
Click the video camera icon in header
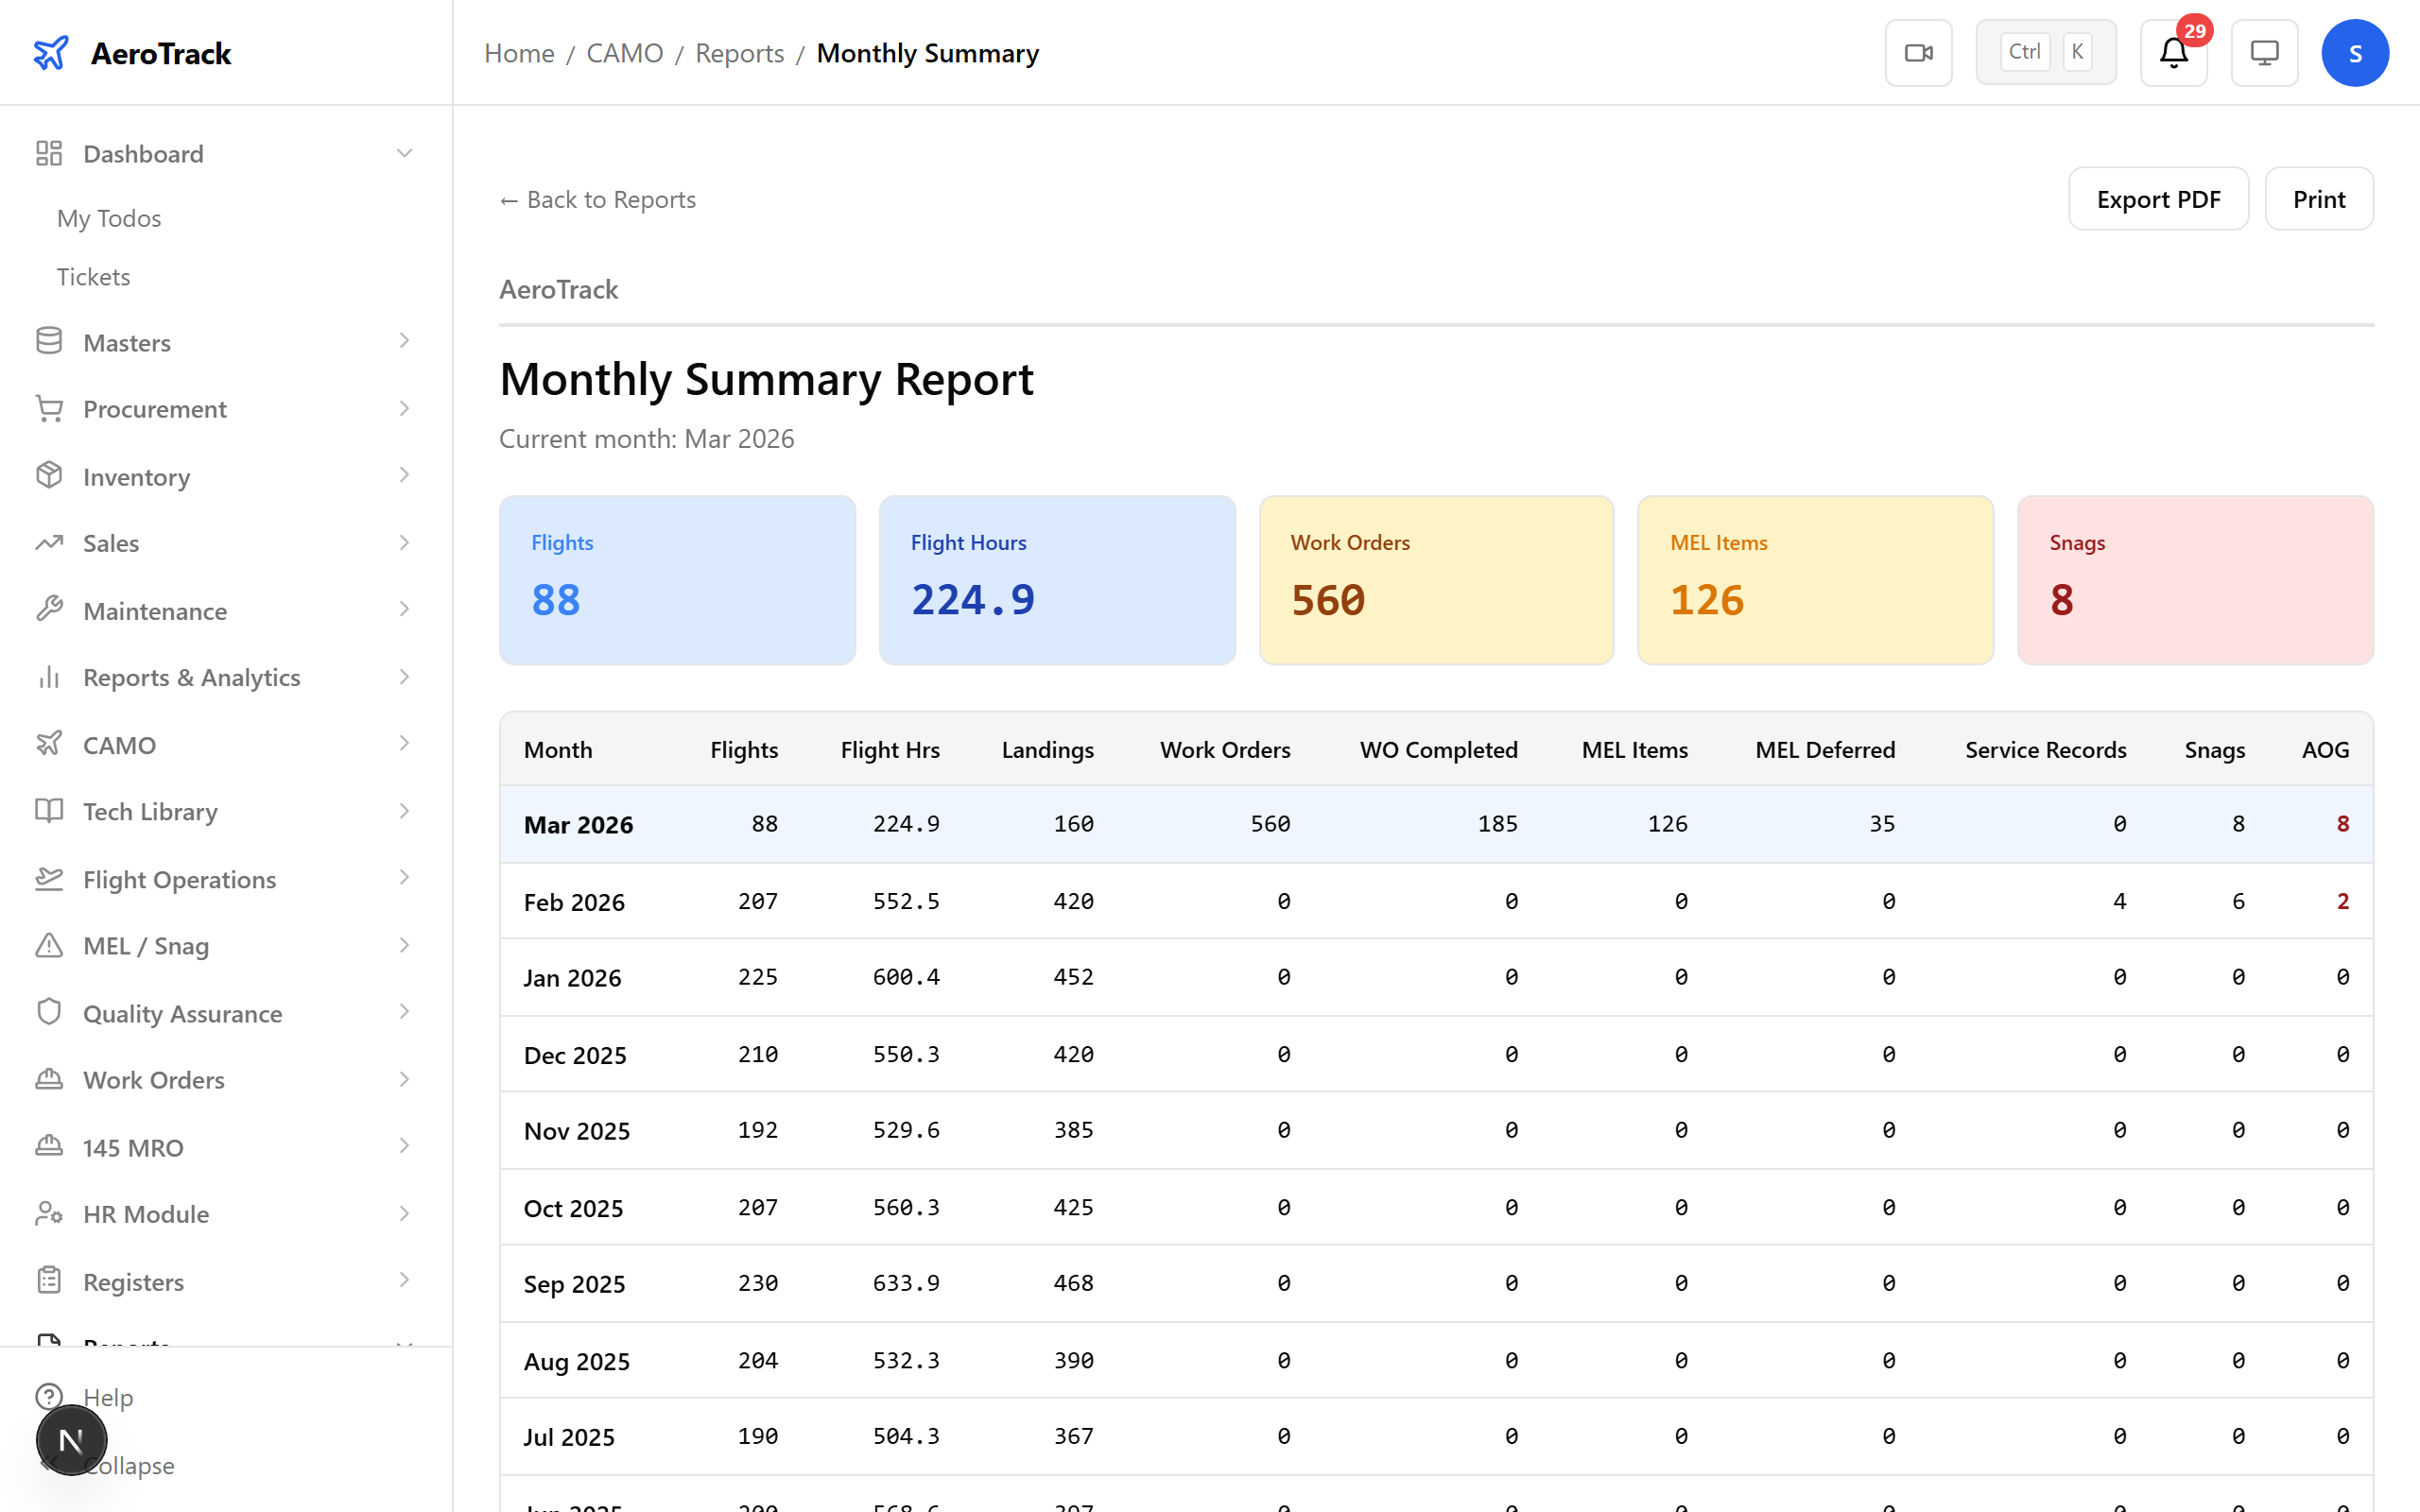1918,53
